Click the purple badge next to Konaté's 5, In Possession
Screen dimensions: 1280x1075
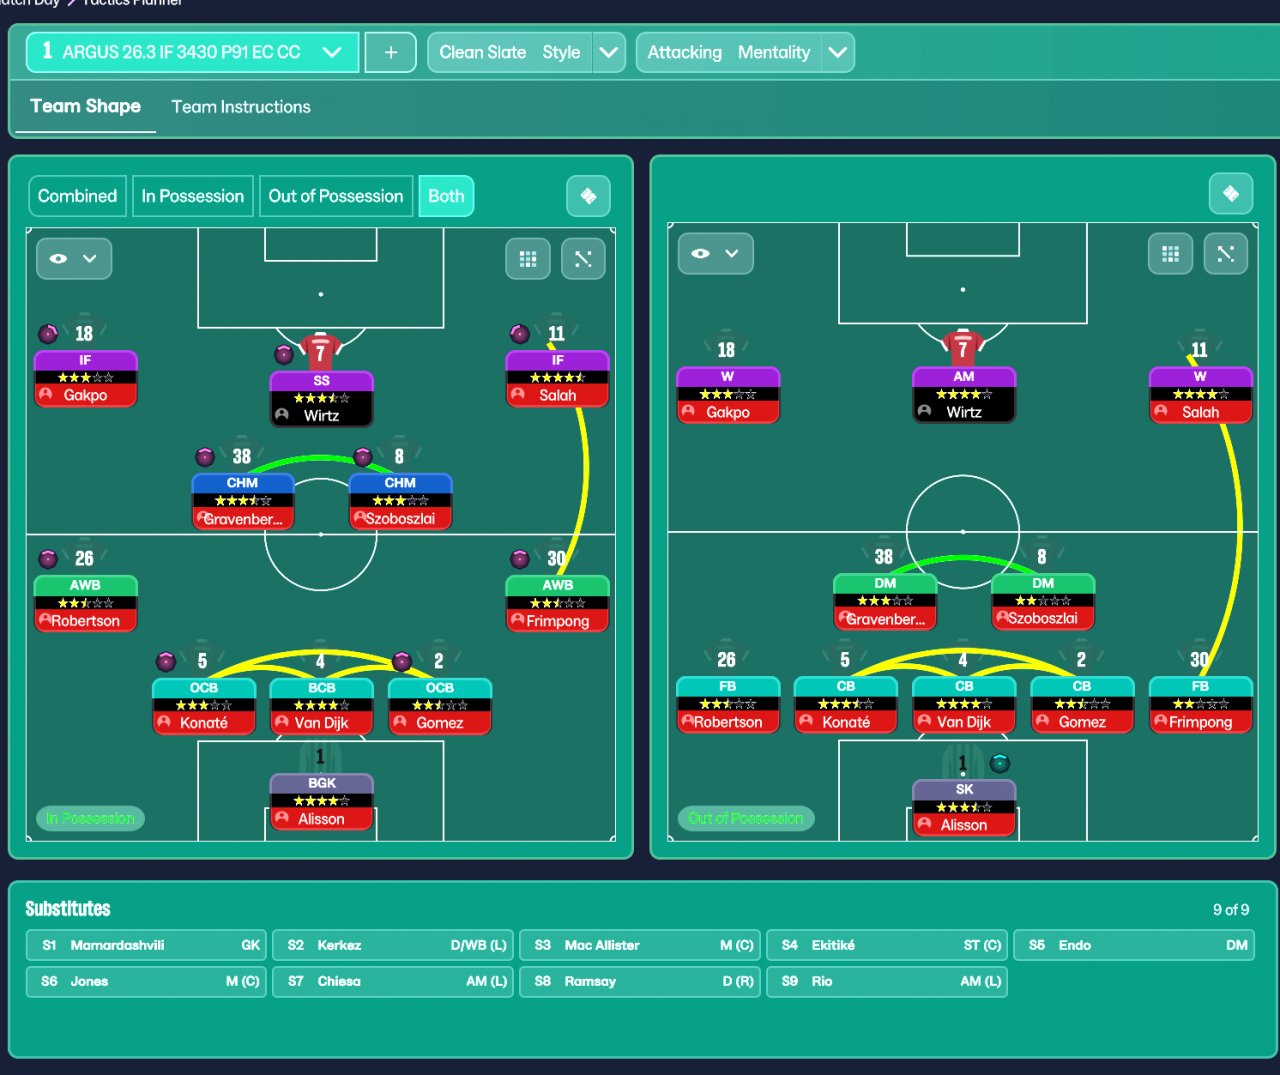[x=166, y=661]
